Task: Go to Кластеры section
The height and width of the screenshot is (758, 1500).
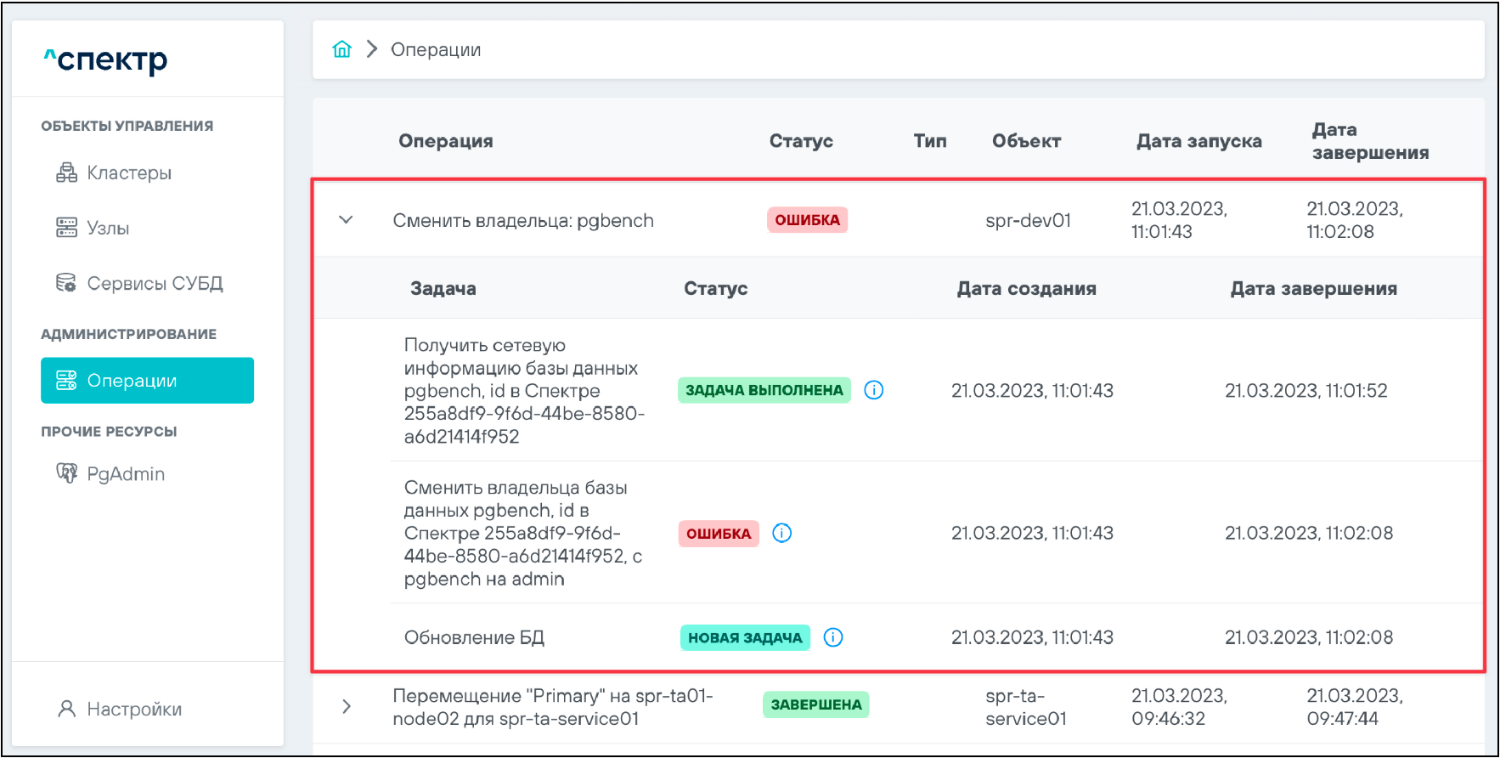Action: pyautogui.click(x=129, y=173)
